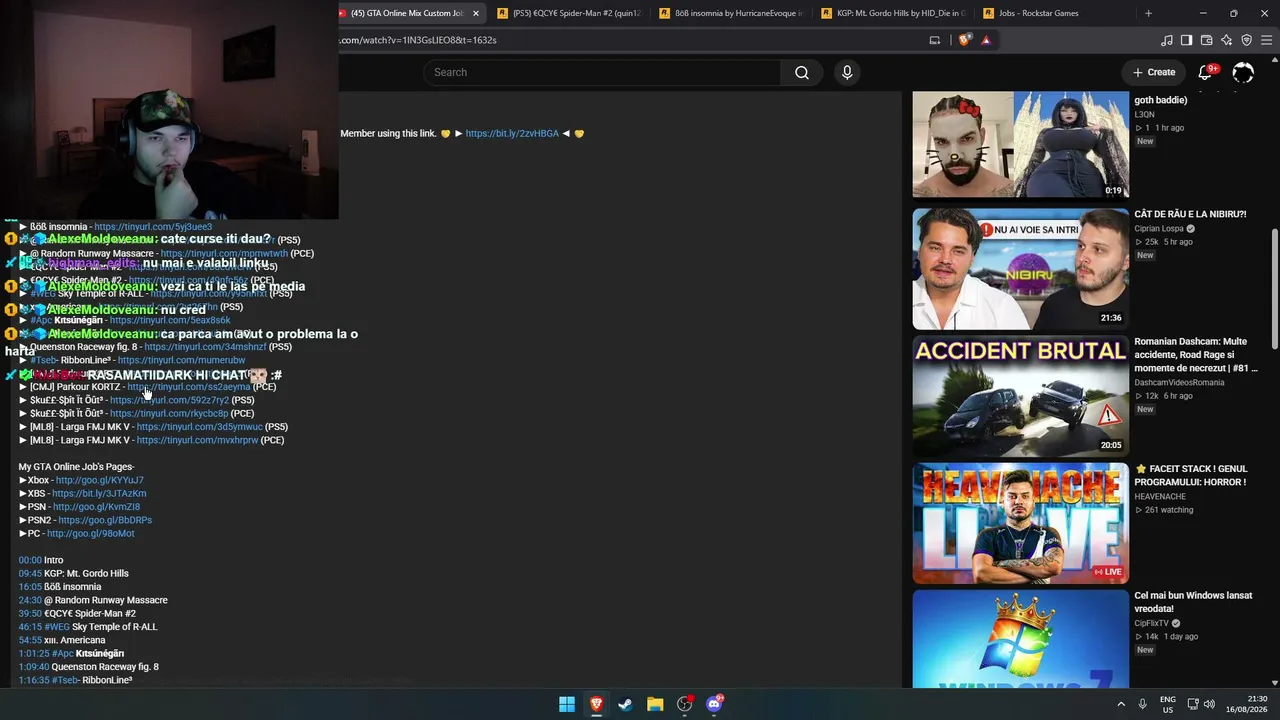Screen dimensions: 1280x720
Task: Jump to 54:55 Americana timestamp
Action: point(30,640)
